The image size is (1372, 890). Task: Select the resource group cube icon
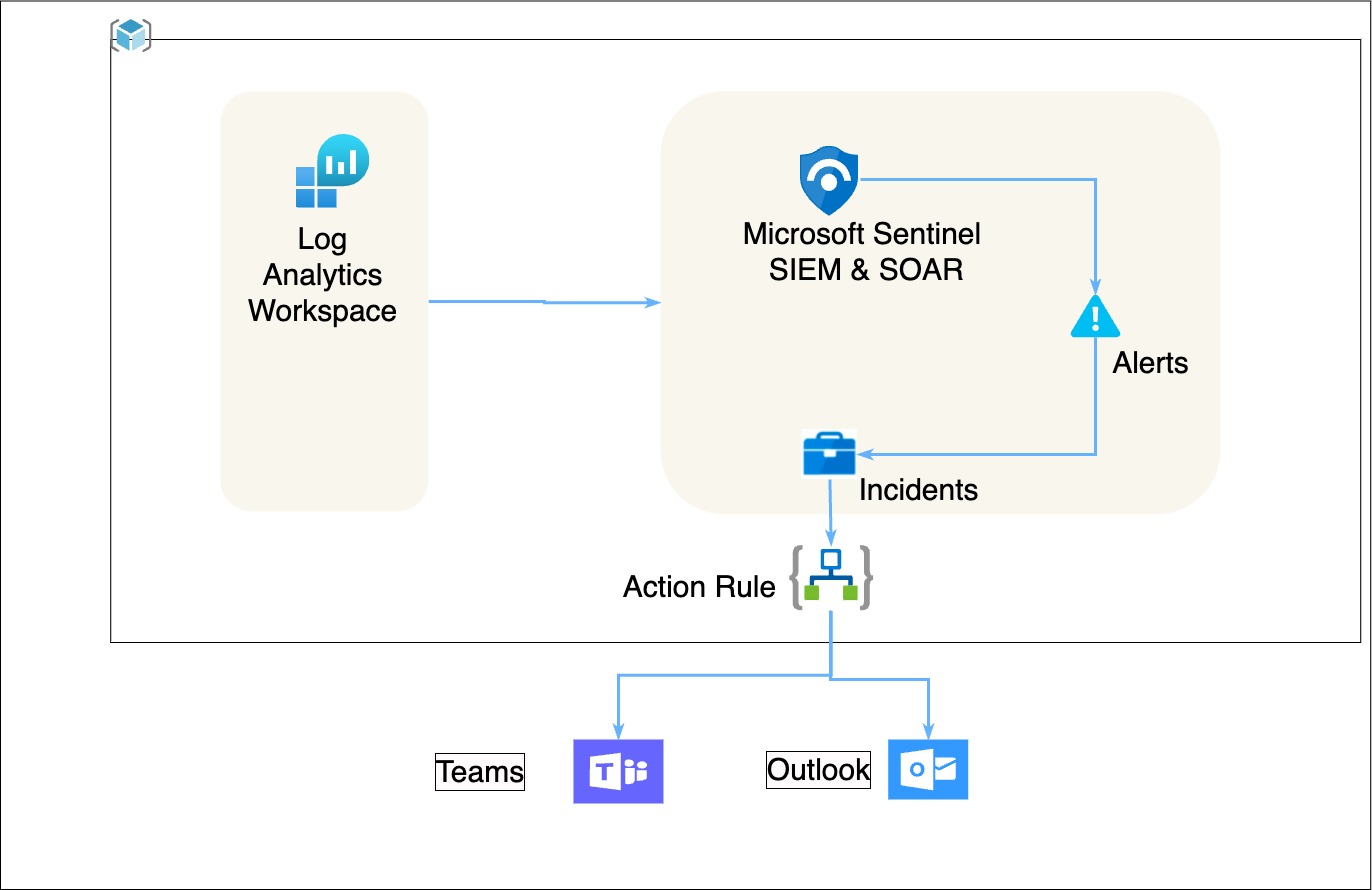[130, 35]
